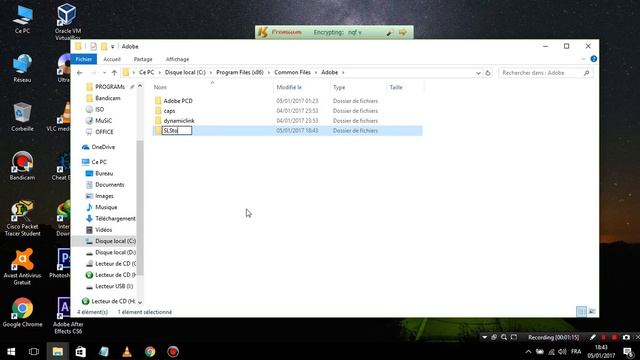Go back with the Explorer back arrow
Viewport: 640px width, 360px height.
coord(80,73)
